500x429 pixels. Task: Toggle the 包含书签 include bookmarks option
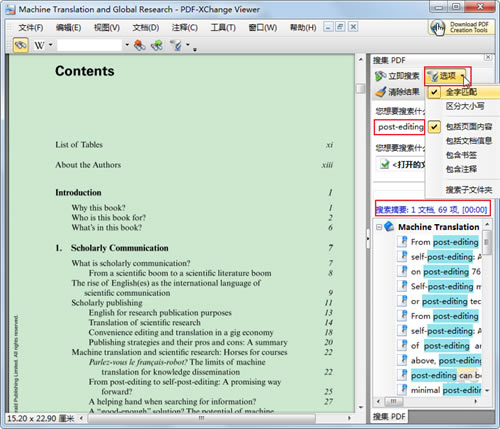pos(464,155)
